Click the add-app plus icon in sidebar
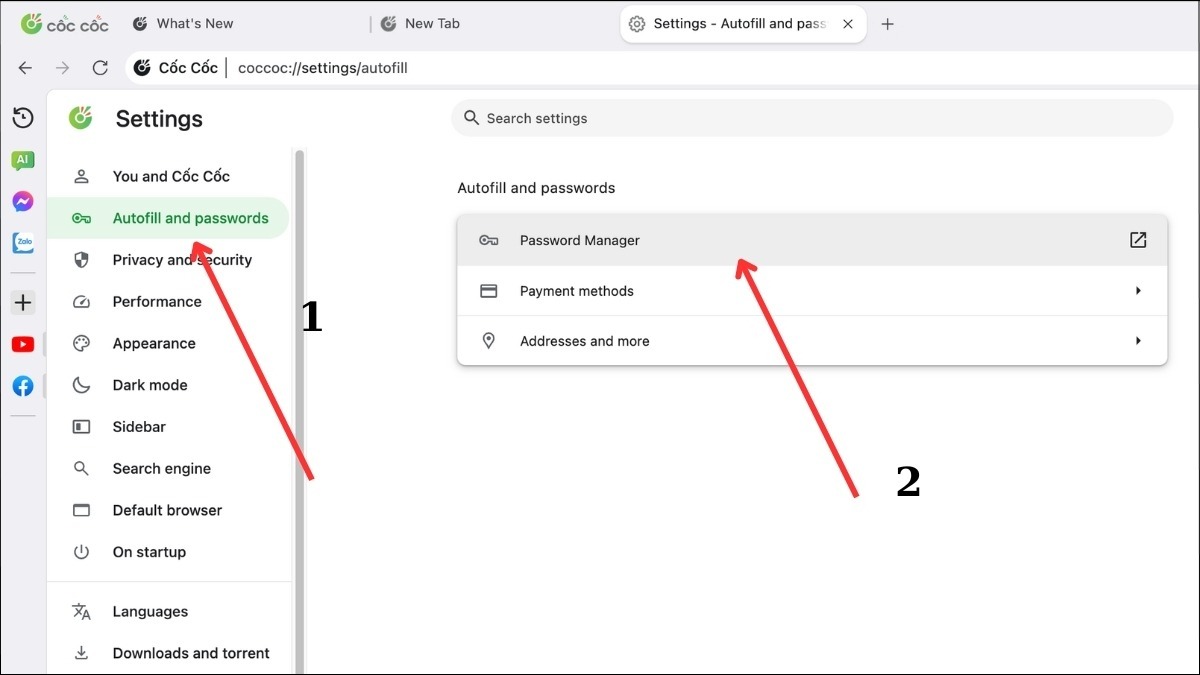The width and height of the screenshot is (1200, 675). [x=23, y=302]
